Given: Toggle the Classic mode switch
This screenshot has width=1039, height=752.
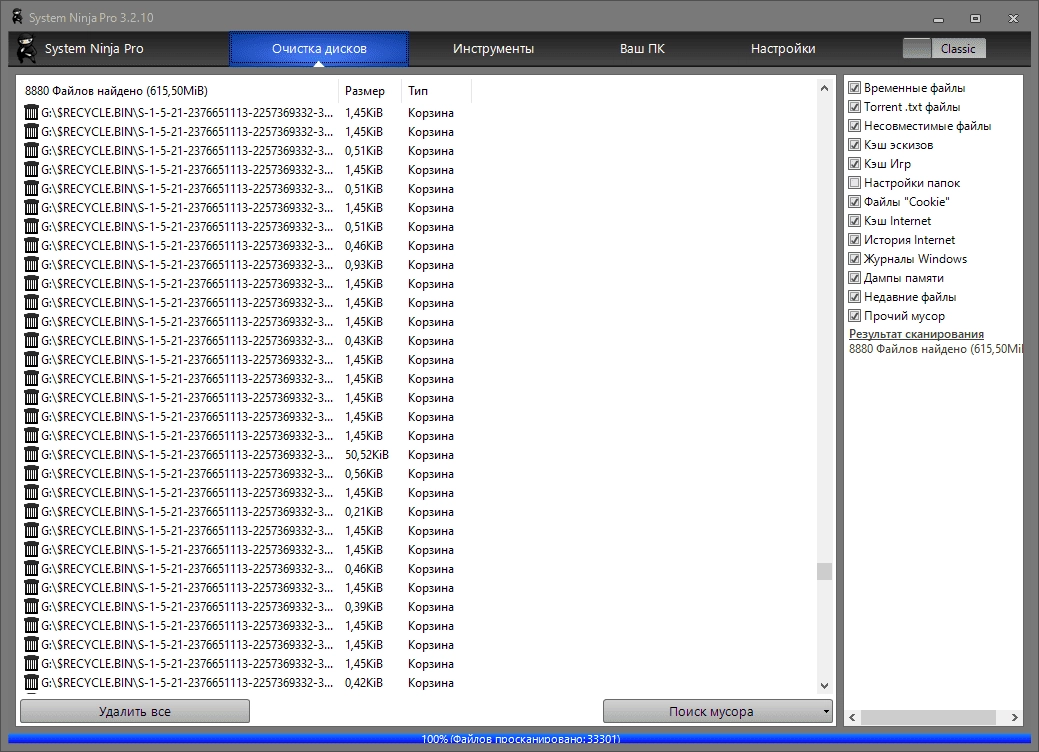Looking at the screenshot, I should click(x=944, y=48).
